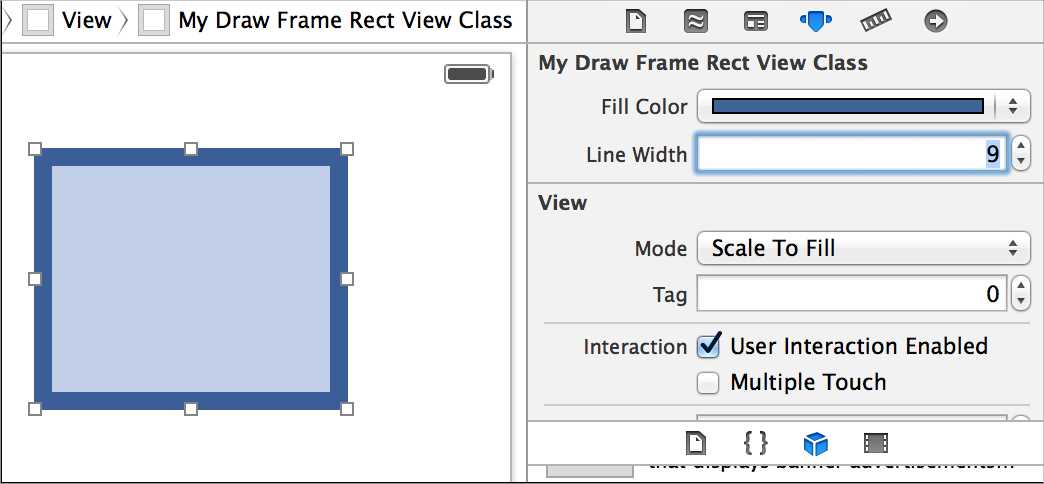Open the File inspector tab
The height and width of the screenshot is (484, 1044).
[x=637, y=21]
